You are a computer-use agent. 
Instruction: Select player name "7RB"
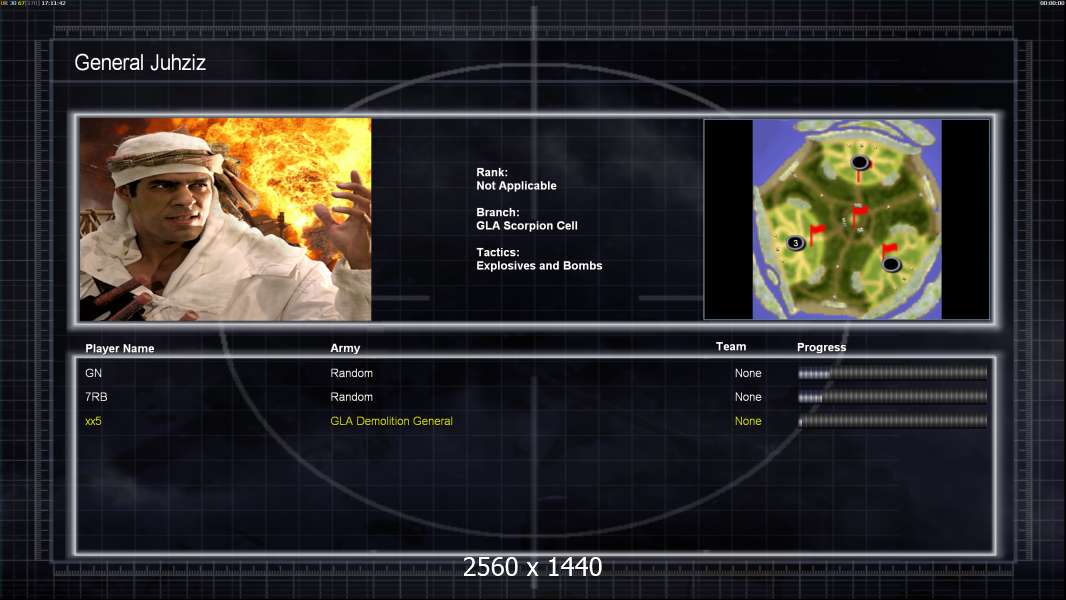pos(96,397)
